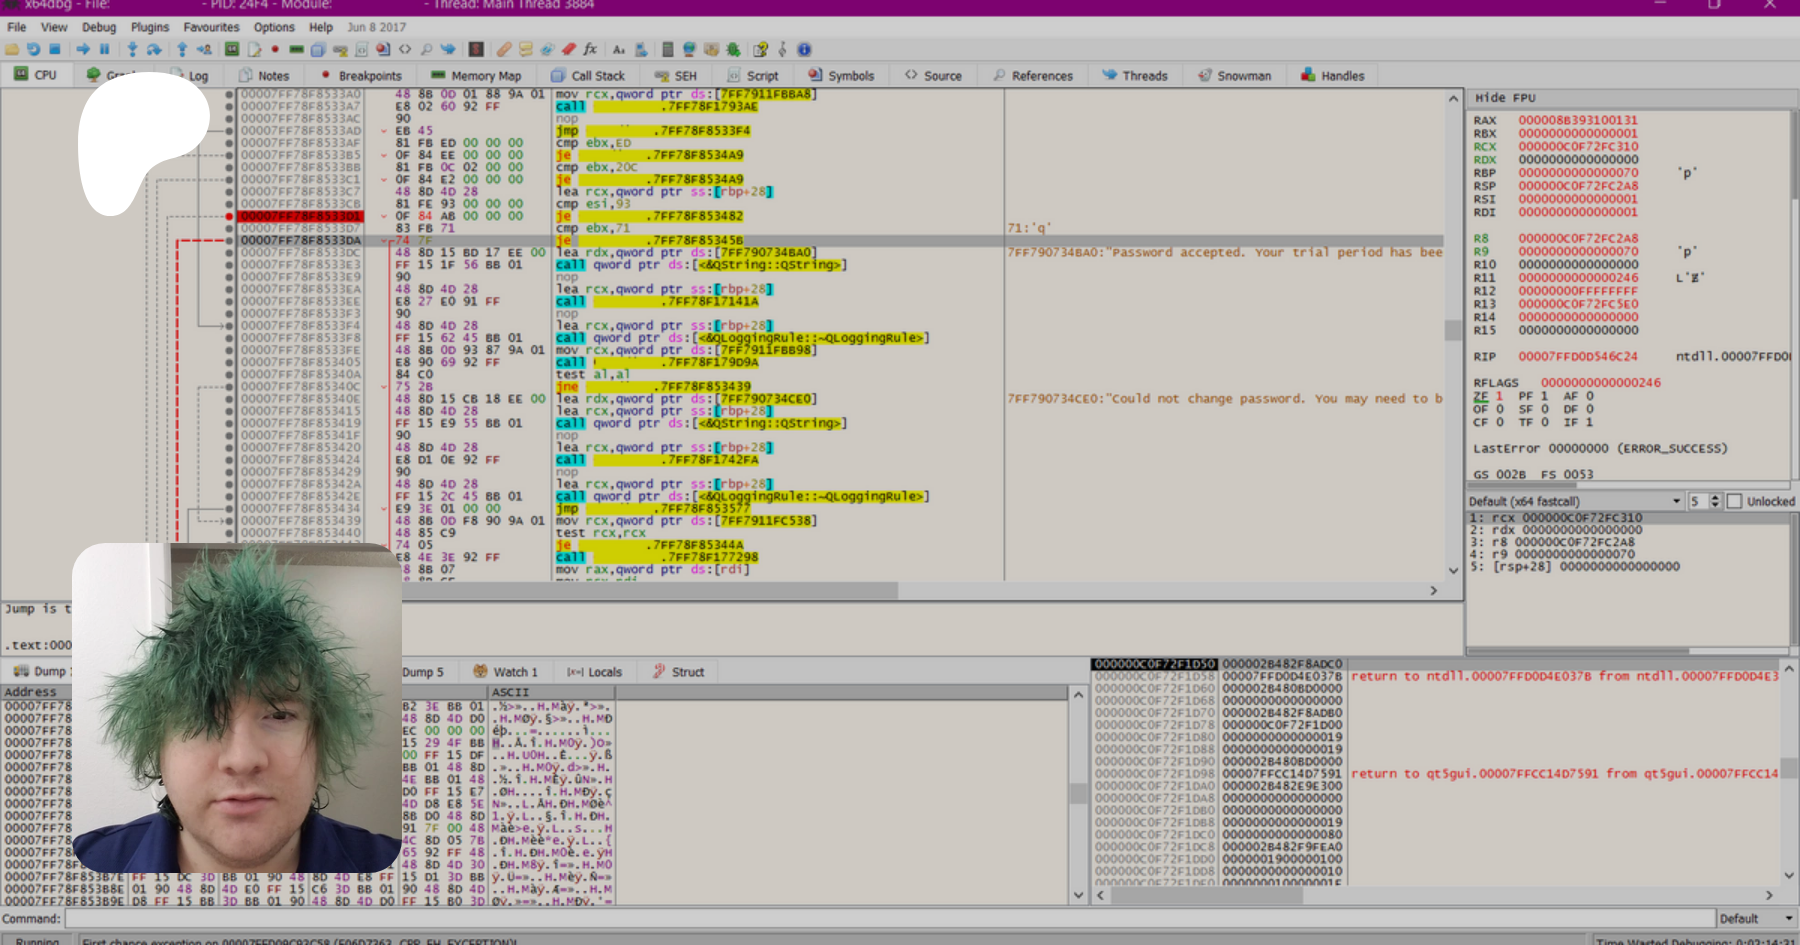The image size is (1800, 945).
Task: Open the Calculator toolbar icon
Action: click(x=667, y=49)
